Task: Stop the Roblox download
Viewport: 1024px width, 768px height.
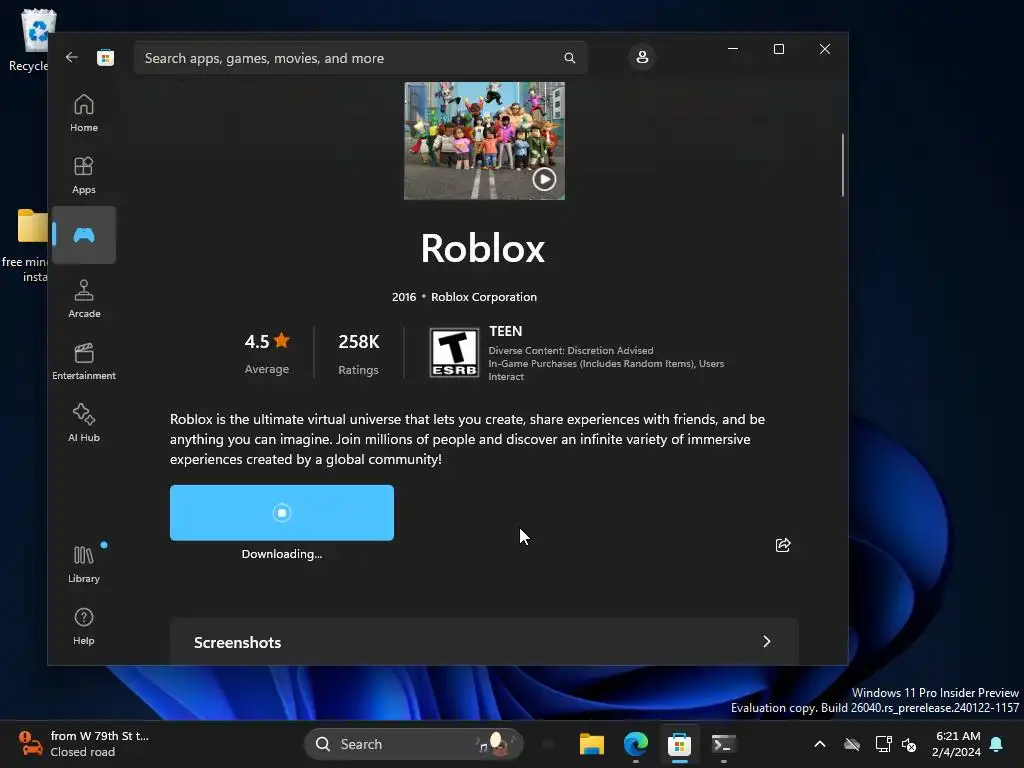Action: tap(281, 513)
